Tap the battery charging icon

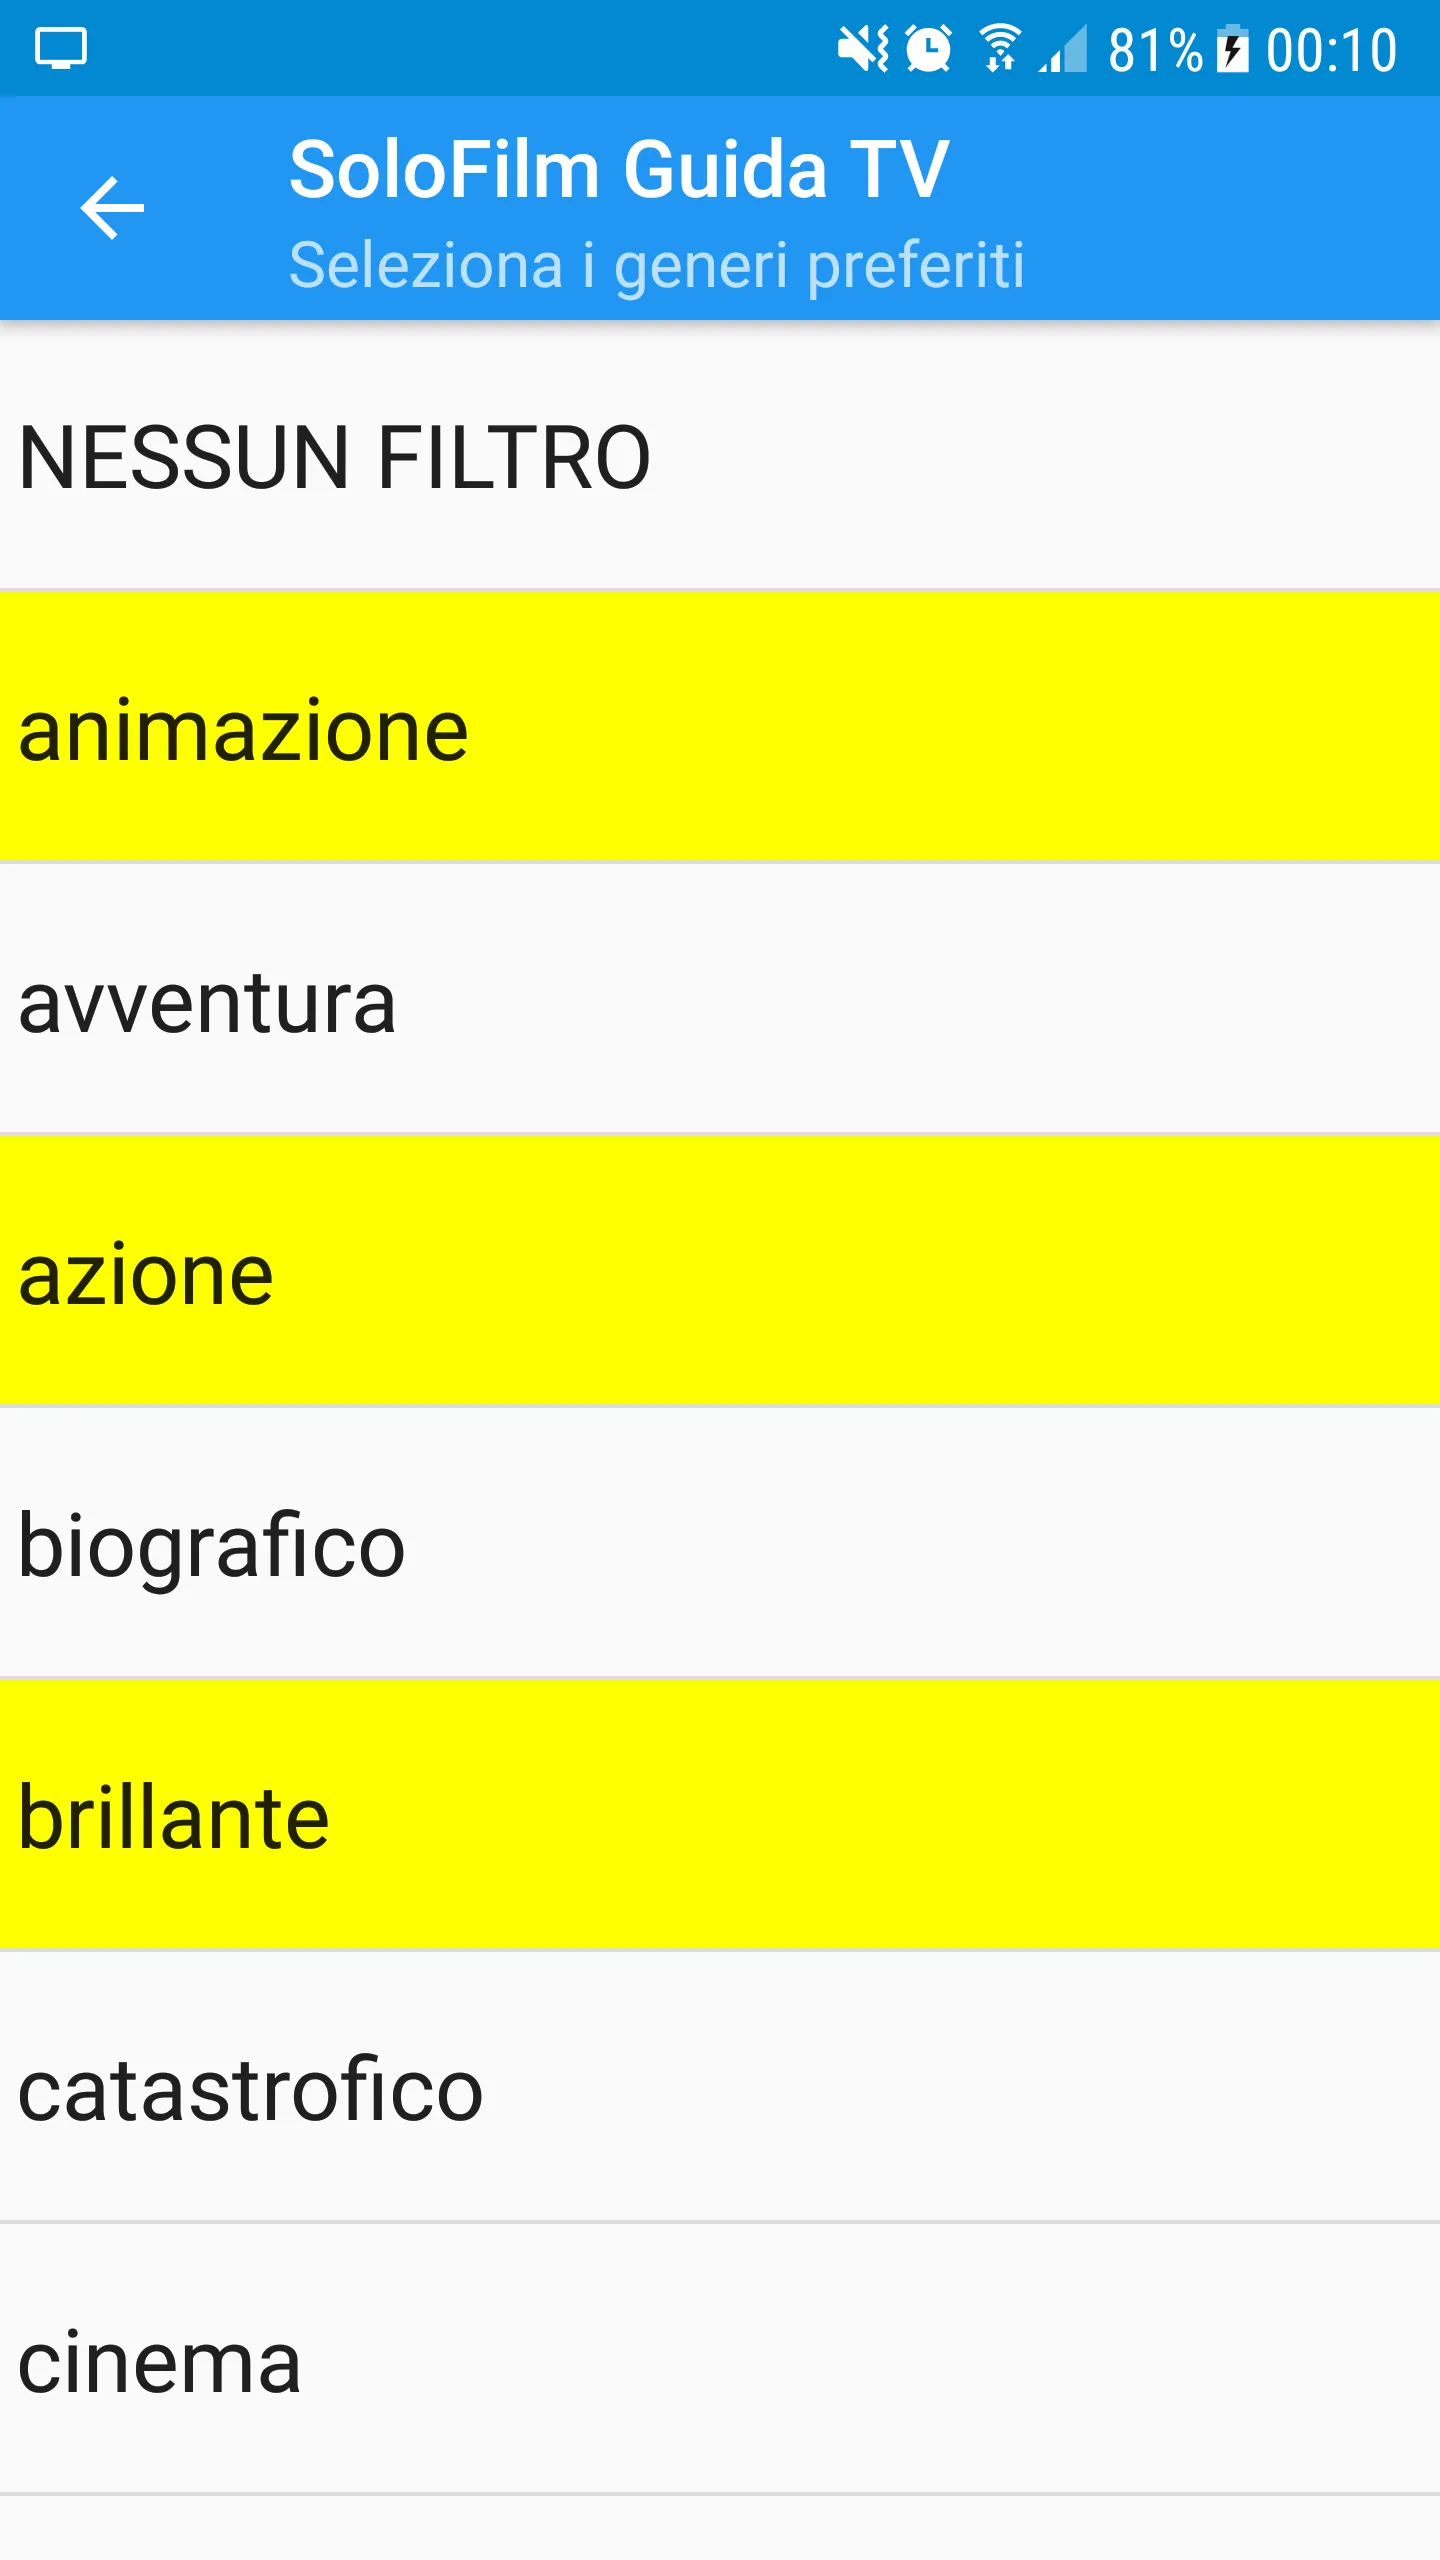pos(1233,49)
